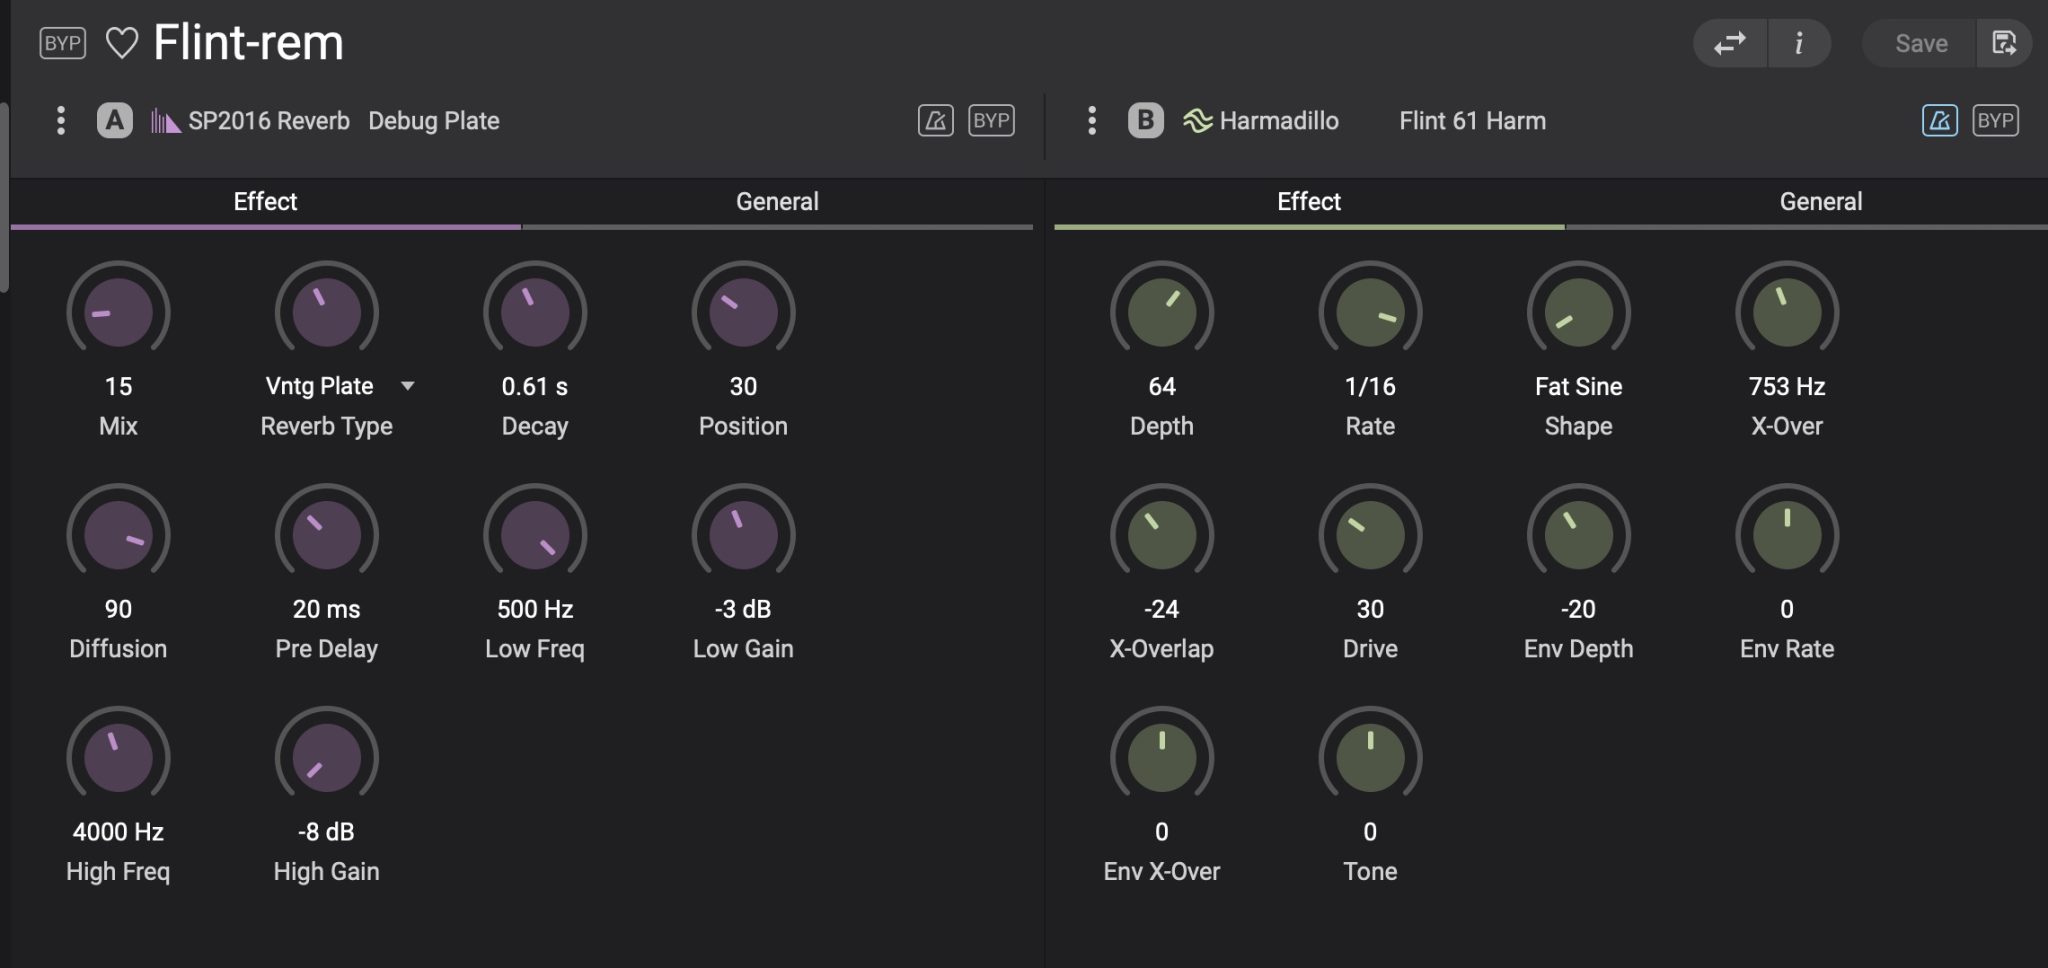Click the save-as icon next to Save
Screen dimensions: 2048x968
pyautogui.click(x=2004, y=43)
